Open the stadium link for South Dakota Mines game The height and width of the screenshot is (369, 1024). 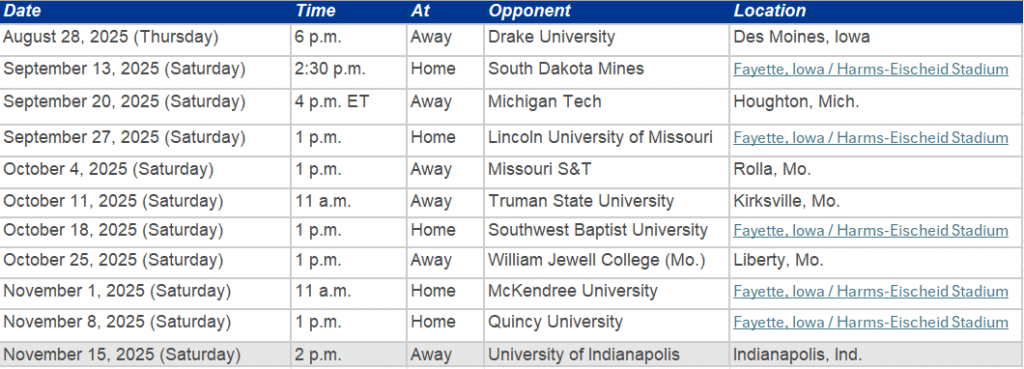871,69
